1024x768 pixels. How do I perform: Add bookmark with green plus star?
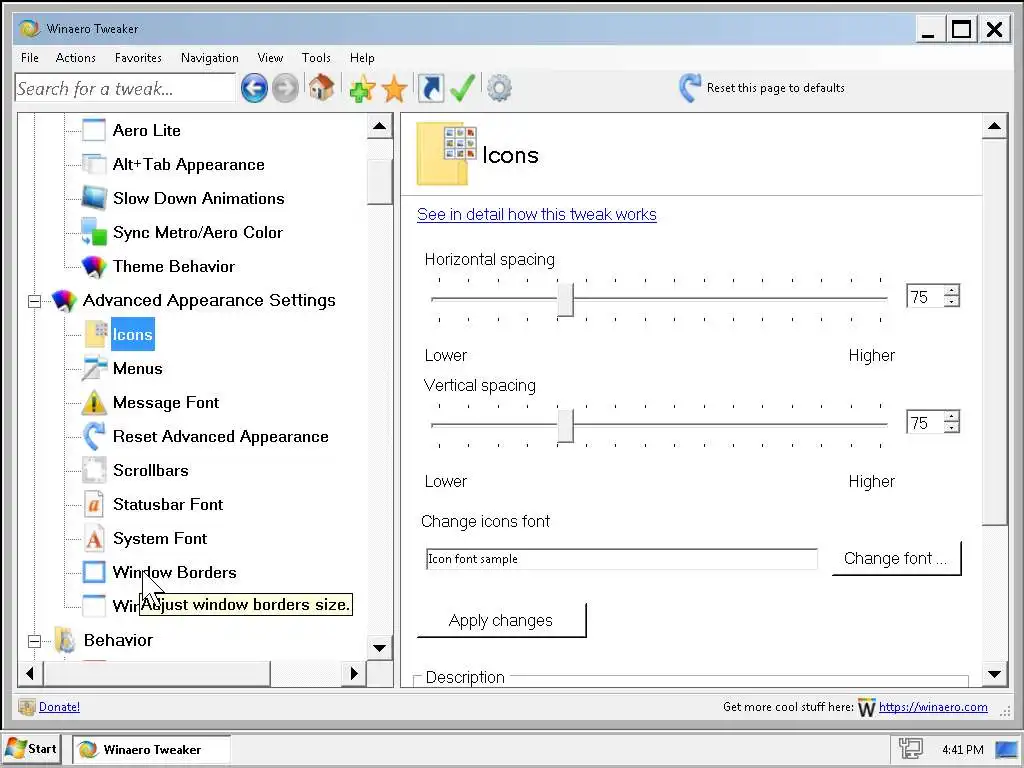coord(362,88)
